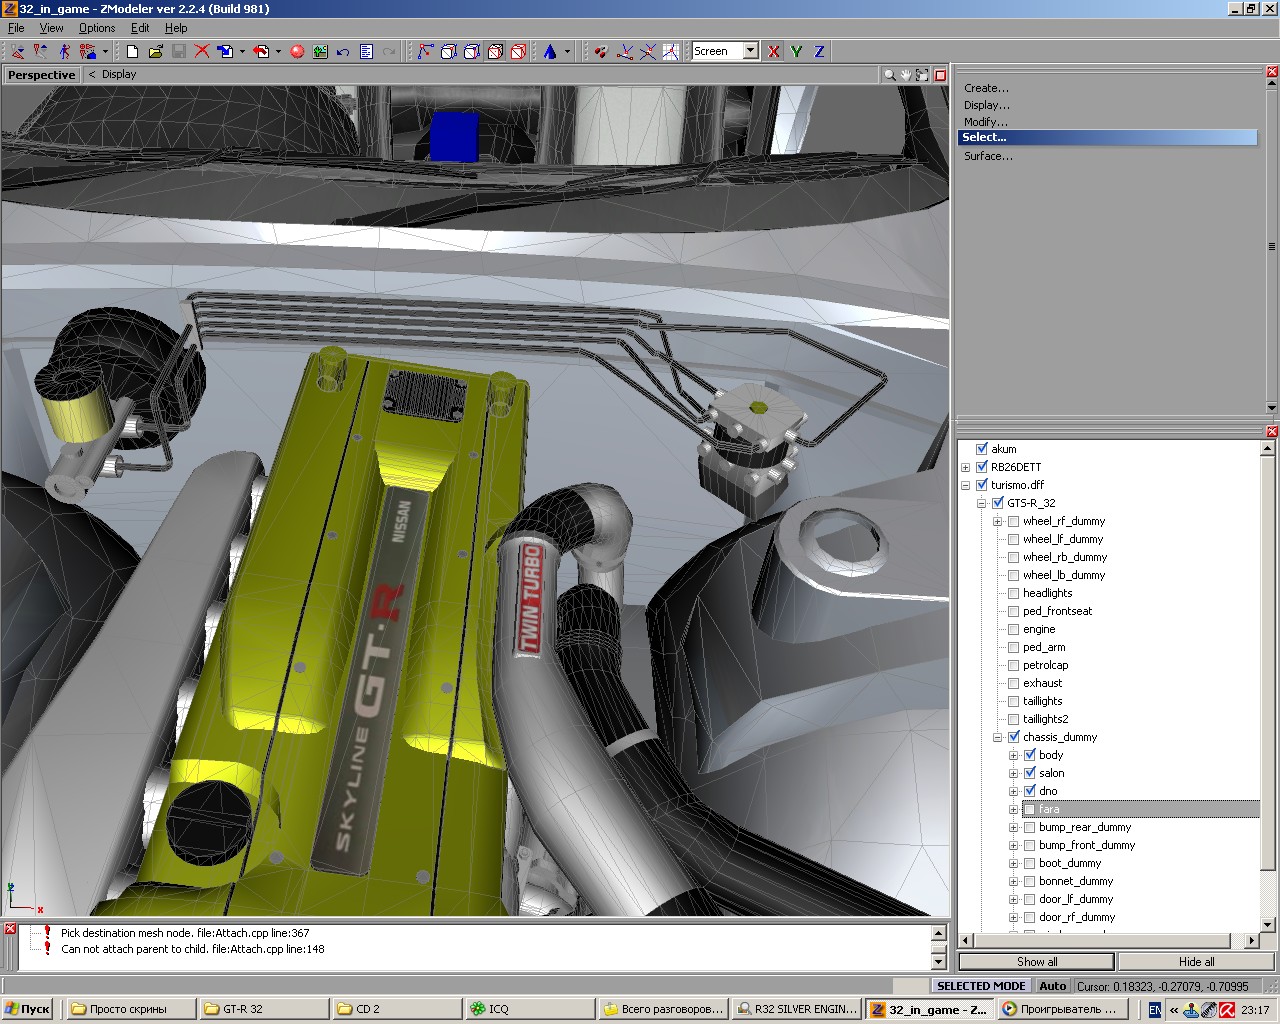This screenshot has height=1024, width=1280.
Task: Open the View menu
Action: point(51,28)
